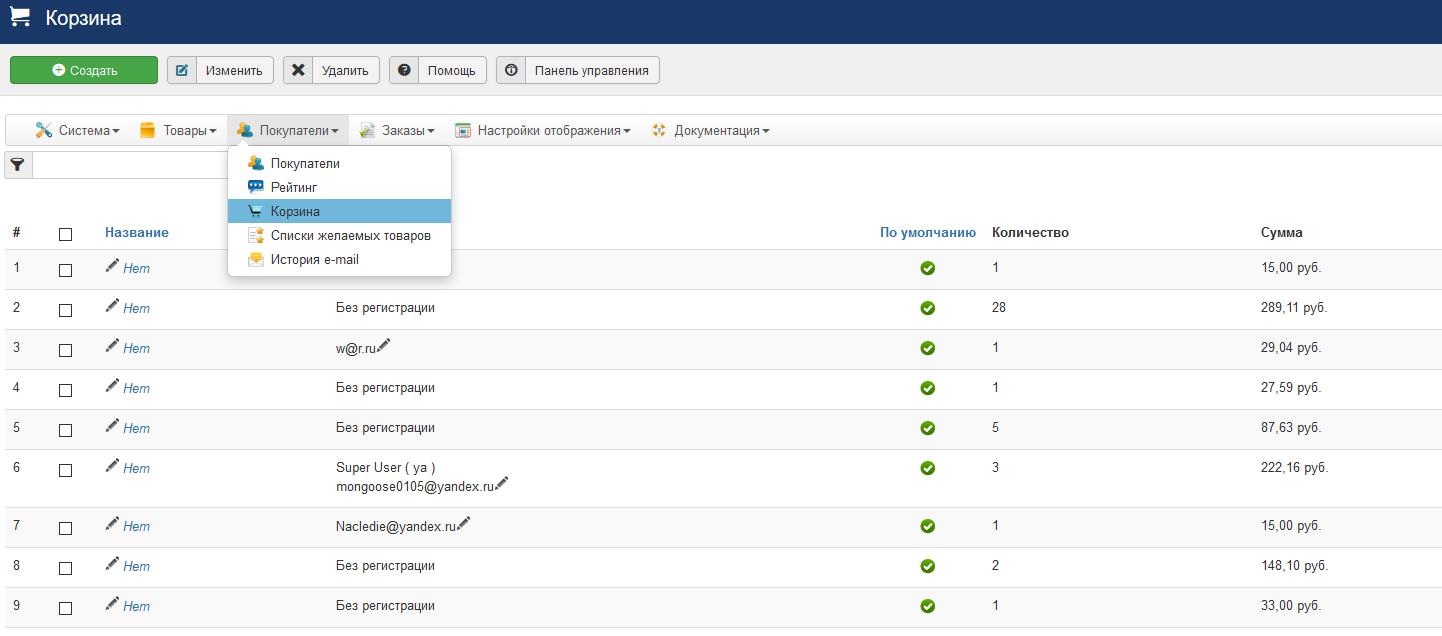The image size is (1442, 636).
Task: Click the green default checkmark in row 2
Action: (x=927, y=308)
